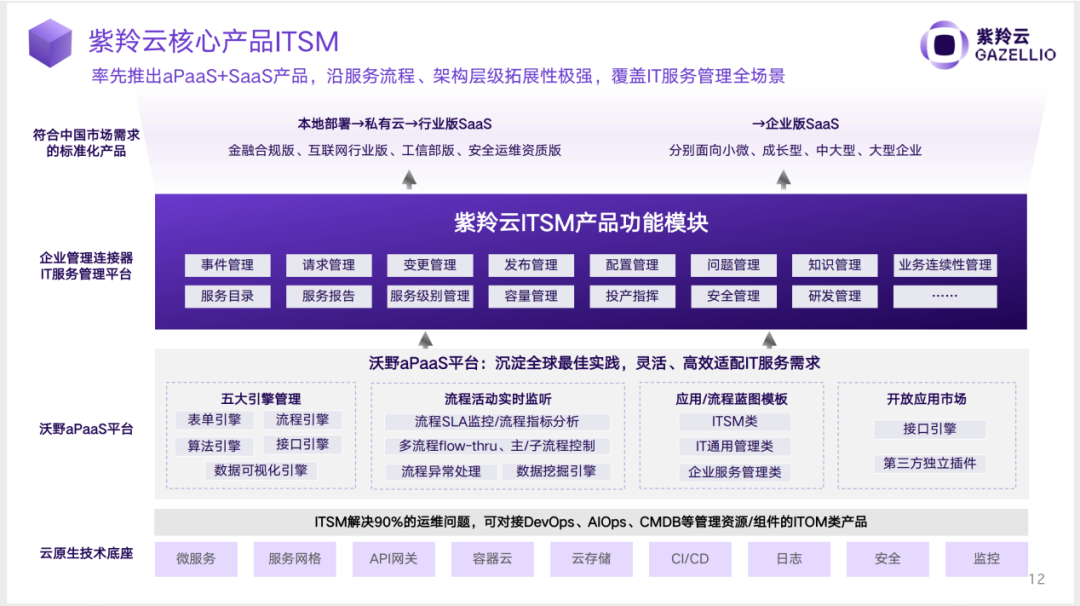Click the 数据可视化引擎 box
Viewport: 1080px width, 606px height.
click(x=261, y=470)
